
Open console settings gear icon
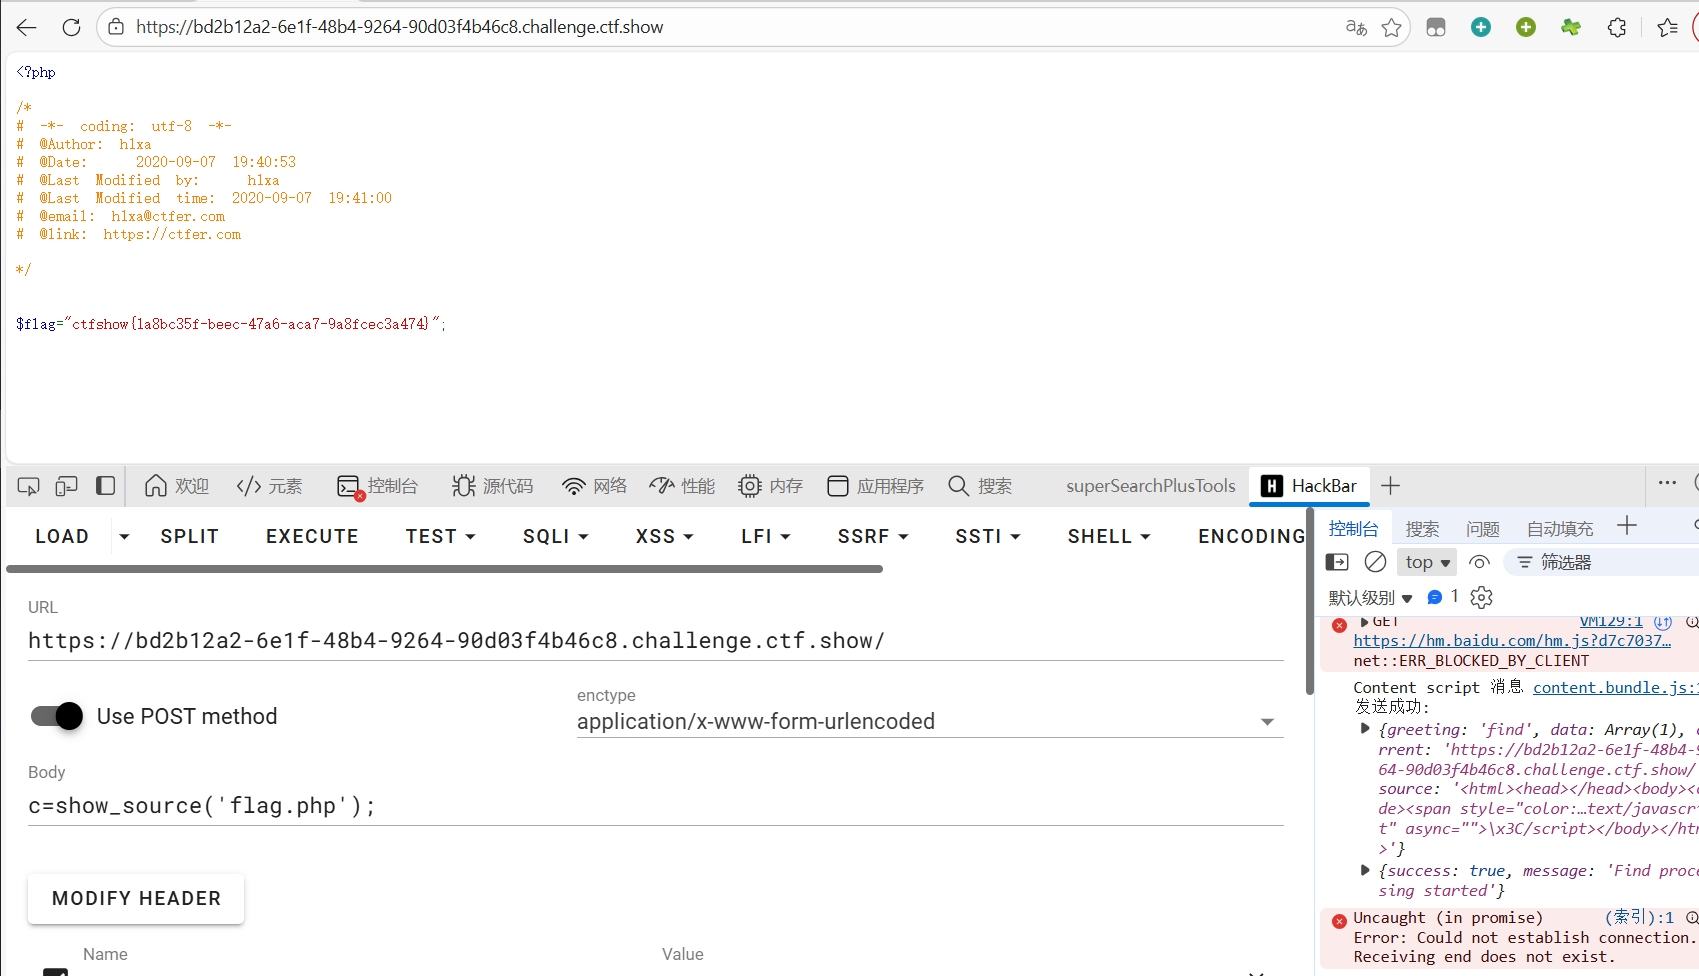click(x=1481, y=597)
